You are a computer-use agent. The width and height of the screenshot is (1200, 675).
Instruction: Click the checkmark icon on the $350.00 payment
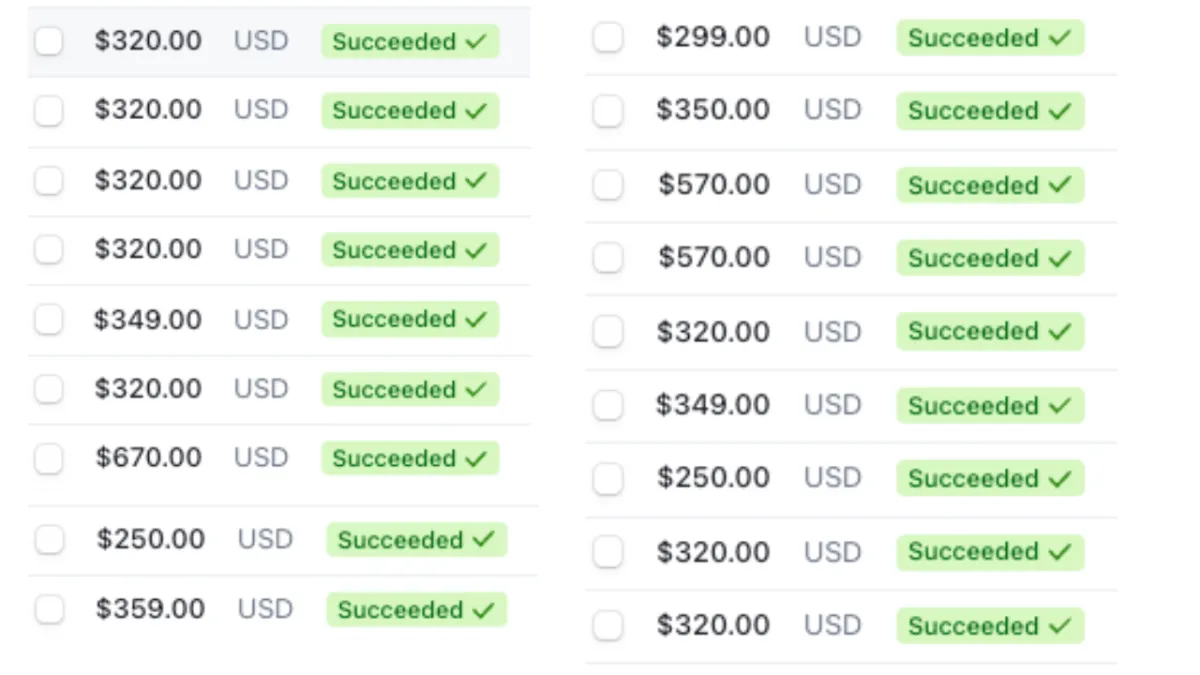pyautogui.click(x=1059, y=111)
